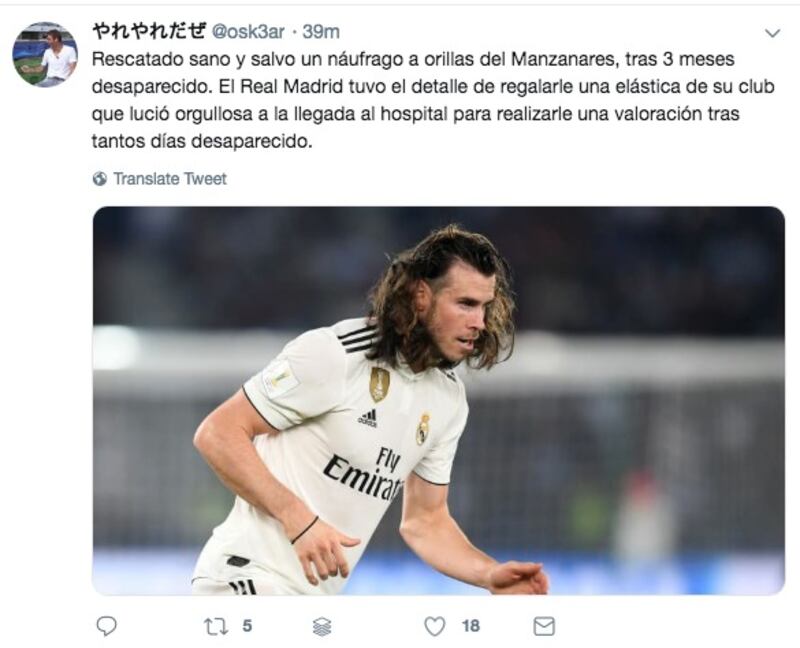The width and height of the screenshot is (800, 648).
Task: Click the Adidas logo on the shirt
Action: (368, 418)
